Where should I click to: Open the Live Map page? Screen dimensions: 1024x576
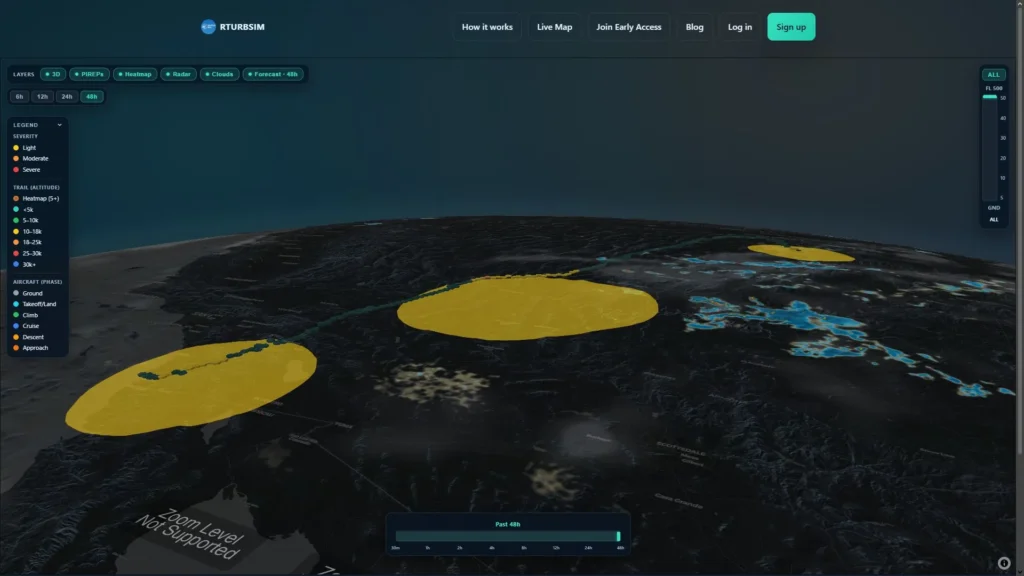[x=554, y=27]
